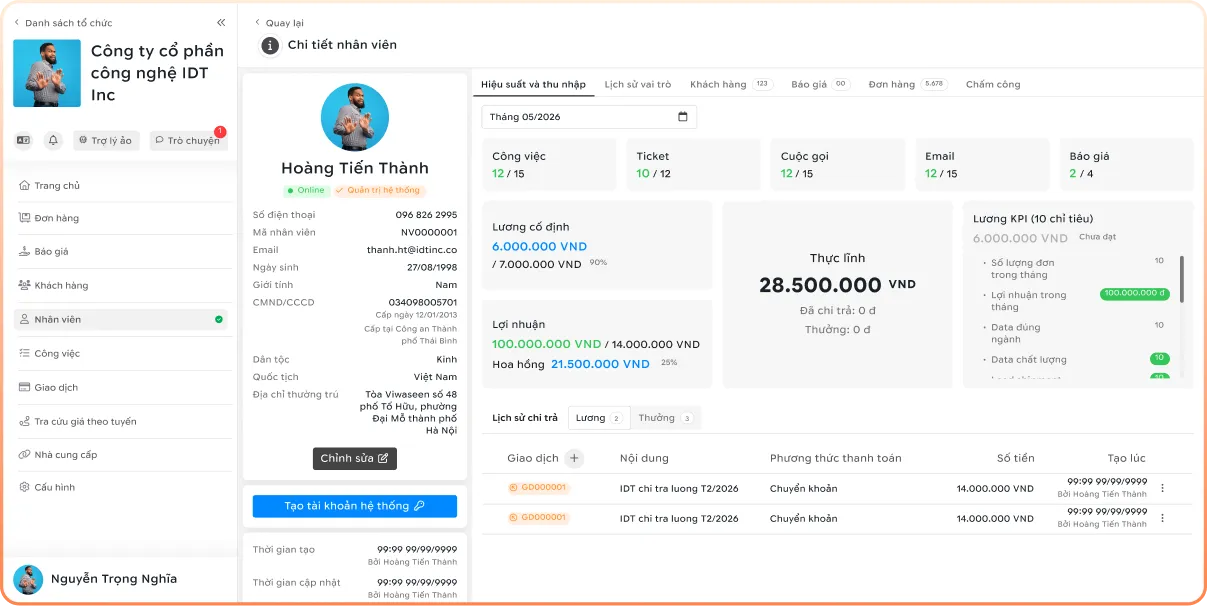Open the three-dot menu of the second payment row

(x=1162, y=518)
